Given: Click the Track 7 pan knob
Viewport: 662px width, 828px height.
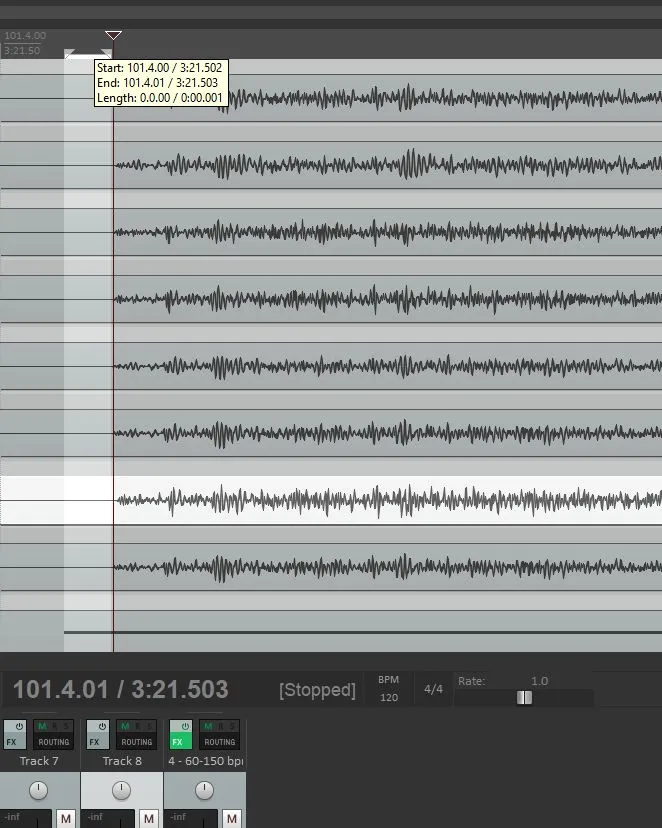Looking at the screenshot, I should point(38,790).
